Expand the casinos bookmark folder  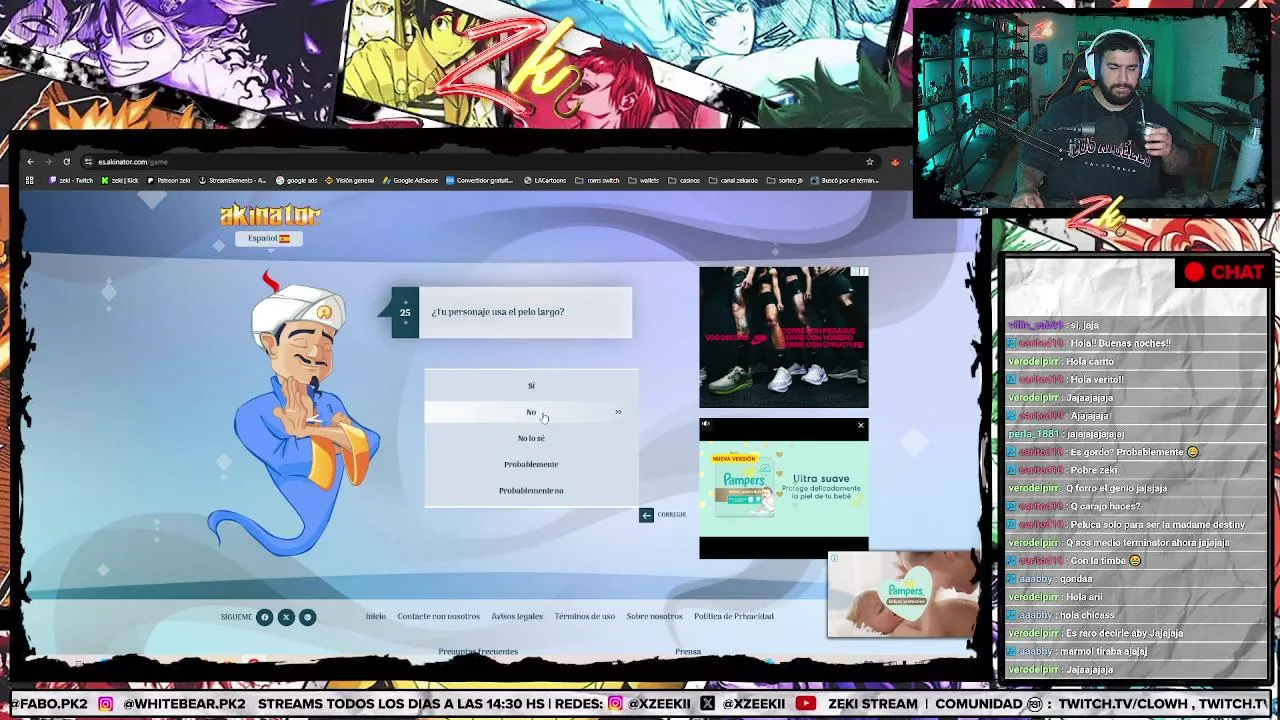684,181
